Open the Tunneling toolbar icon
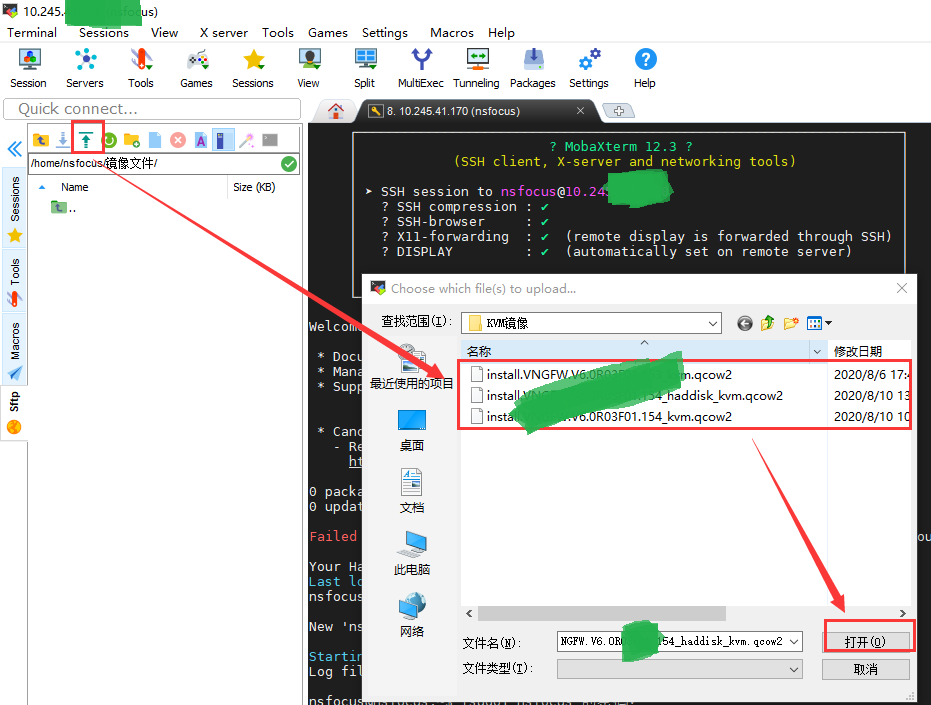Image resolution: width=931 pixels, height=705 pixels. [x=477, y=68]
